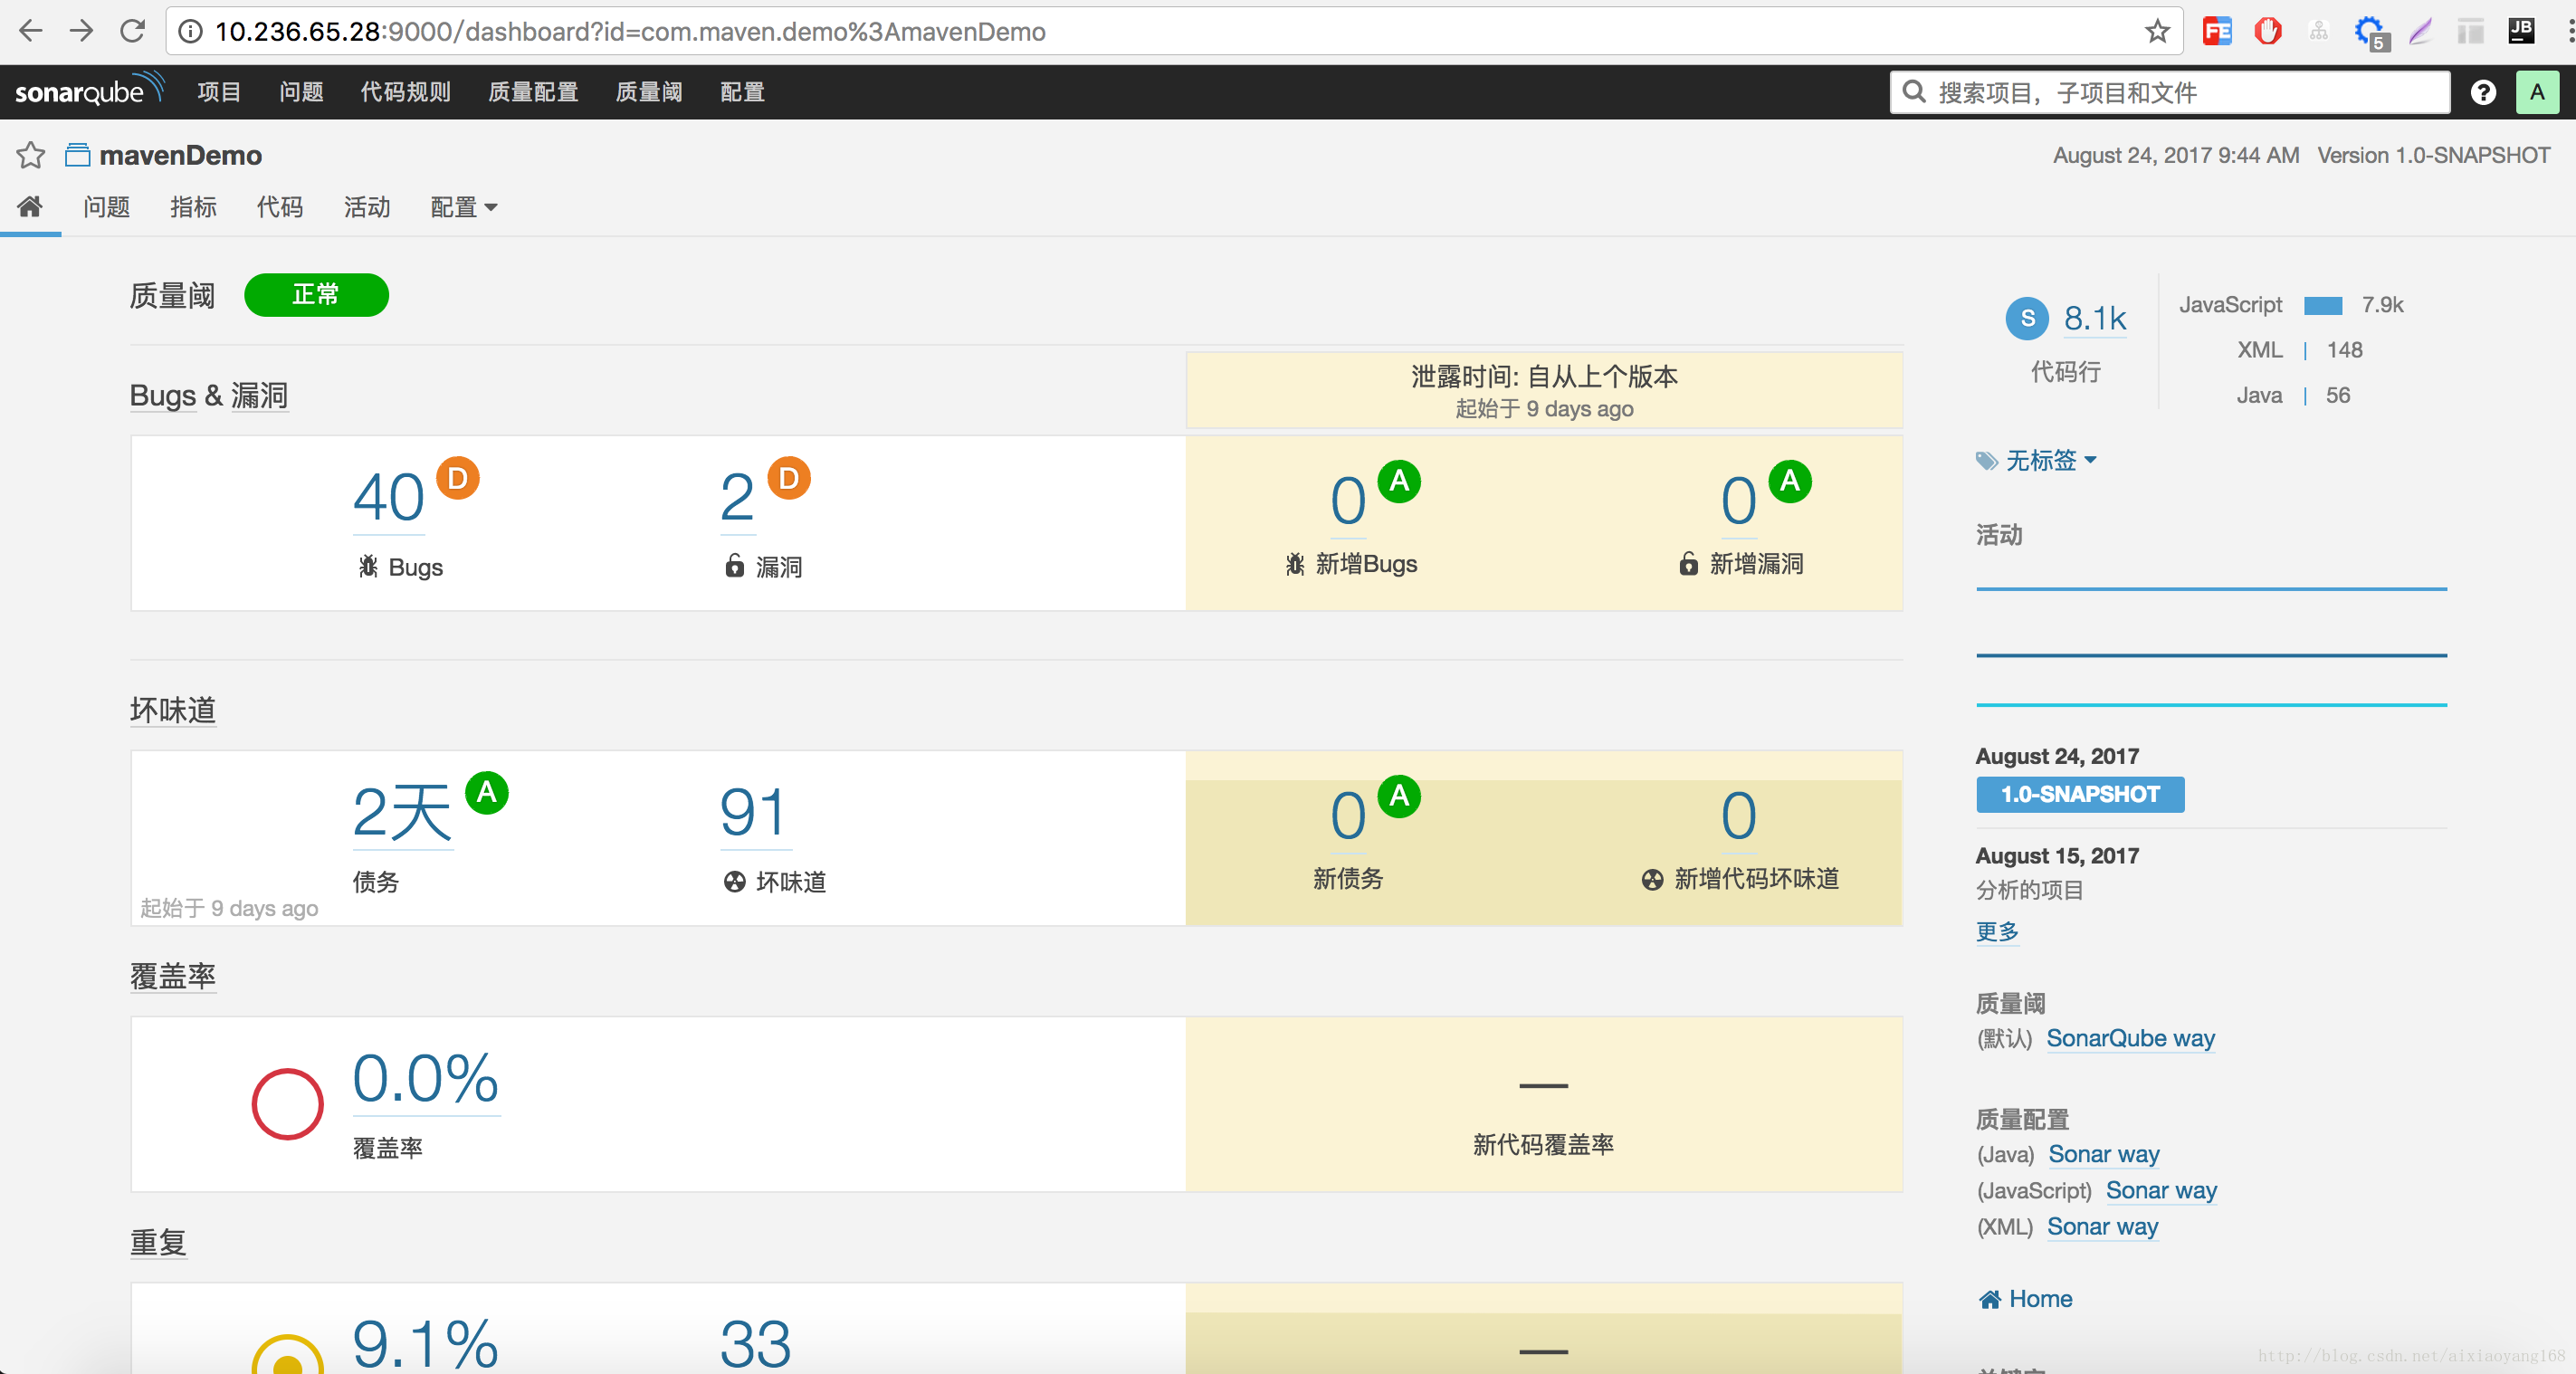
Task: Open the help question mark icon
Action: 2482,92
